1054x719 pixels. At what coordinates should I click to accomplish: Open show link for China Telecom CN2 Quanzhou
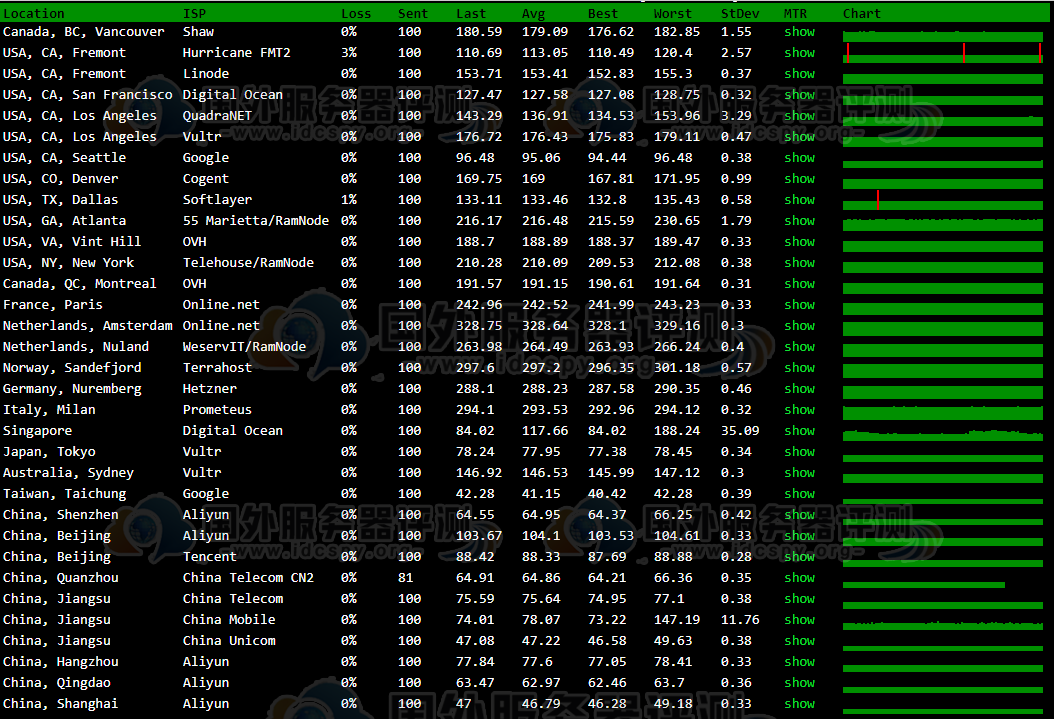pyautogui.click(x=799, y=577)
